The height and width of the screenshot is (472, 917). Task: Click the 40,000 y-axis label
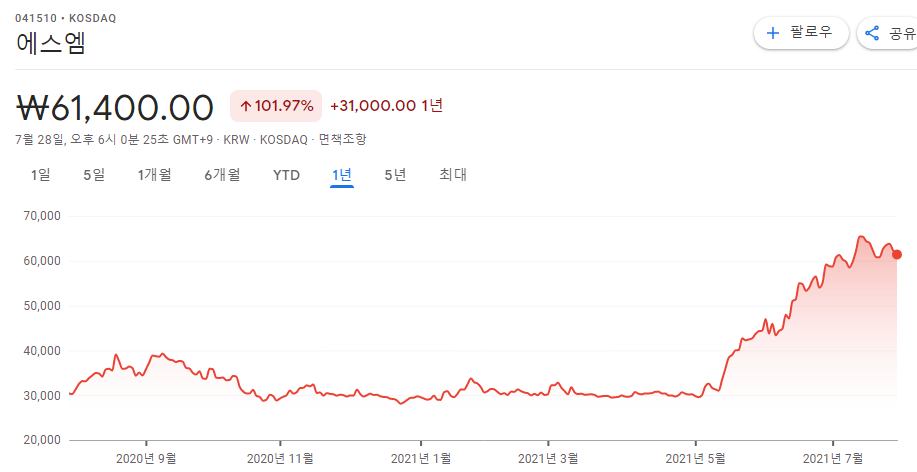[x=42, y=351]
